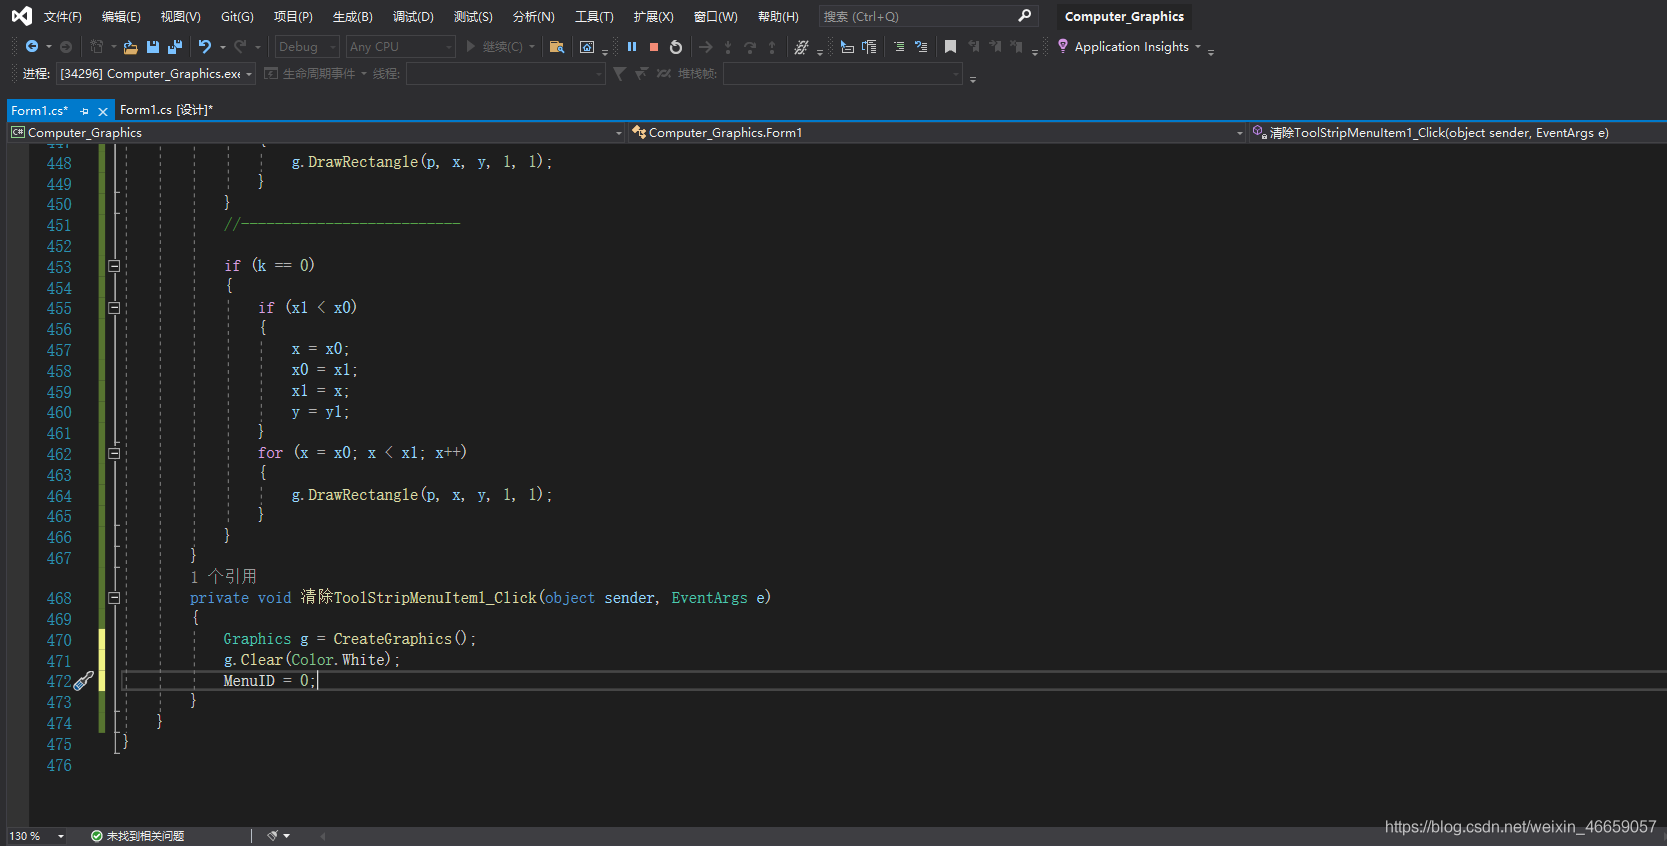Image resolution: width=1667 pixels, height=846 pixels.
Task: Click the Application Insights lightbulb icon
Action: (1063, 46)
